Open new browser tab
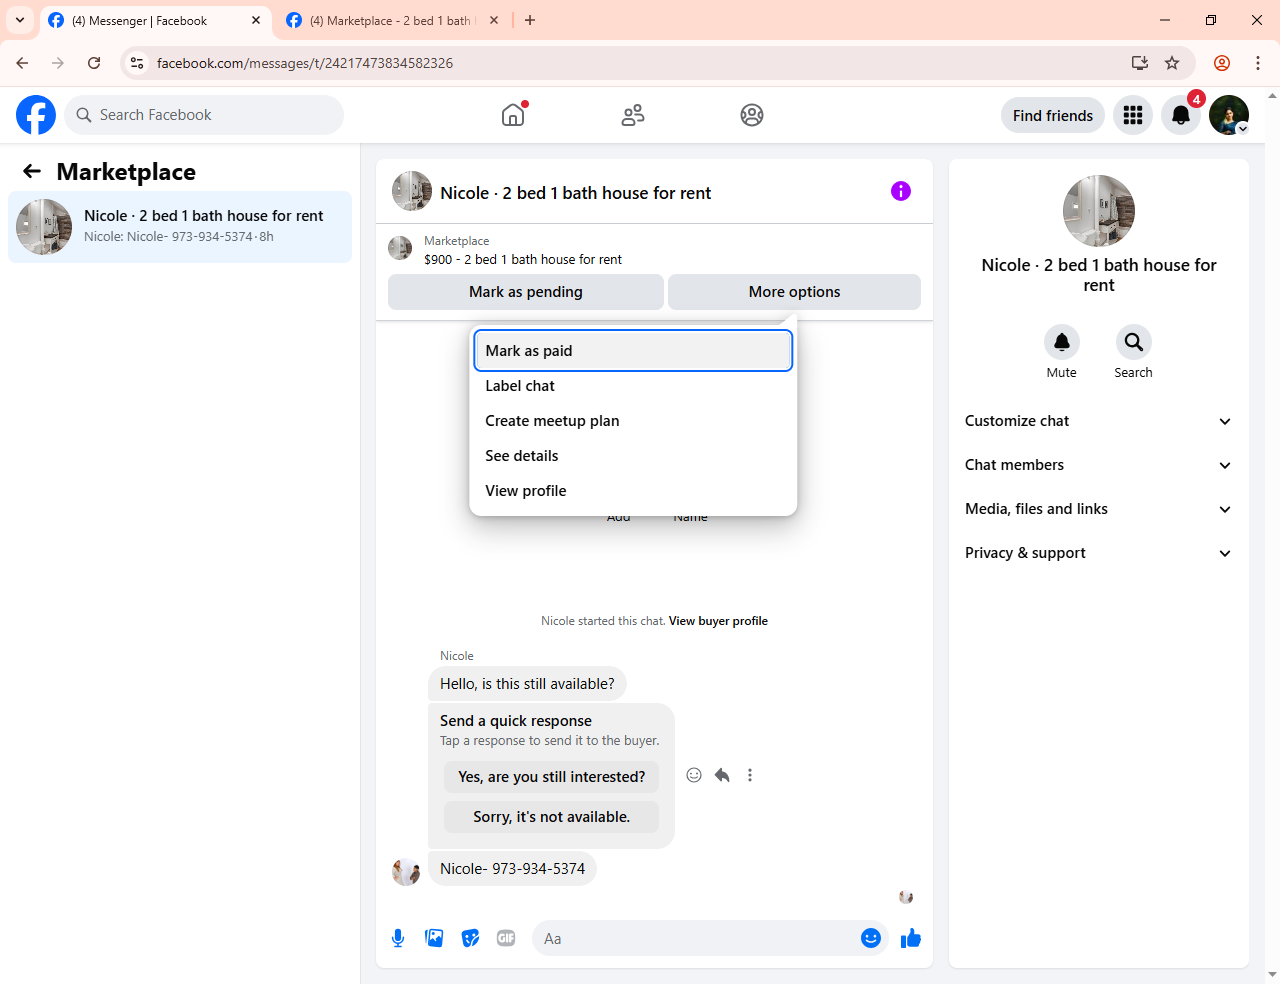Viewport: 1280px width, 984px height. 530,20
